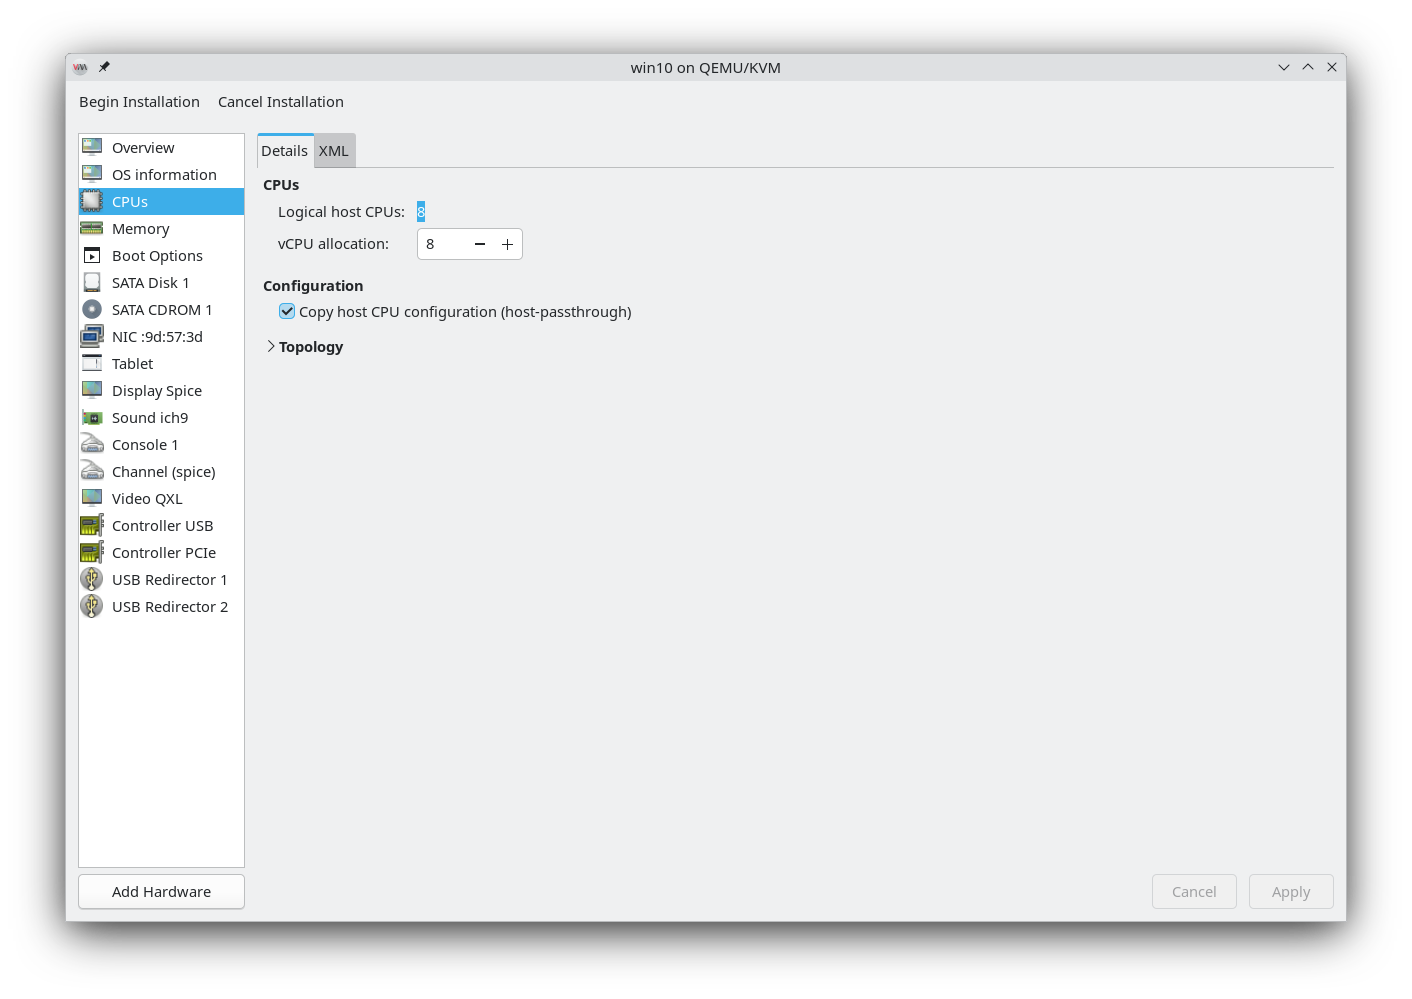Open the NIC :9d:57:3d network icon
The height and width of the screenshot is (999, 1412).
[x=92, y=337]
